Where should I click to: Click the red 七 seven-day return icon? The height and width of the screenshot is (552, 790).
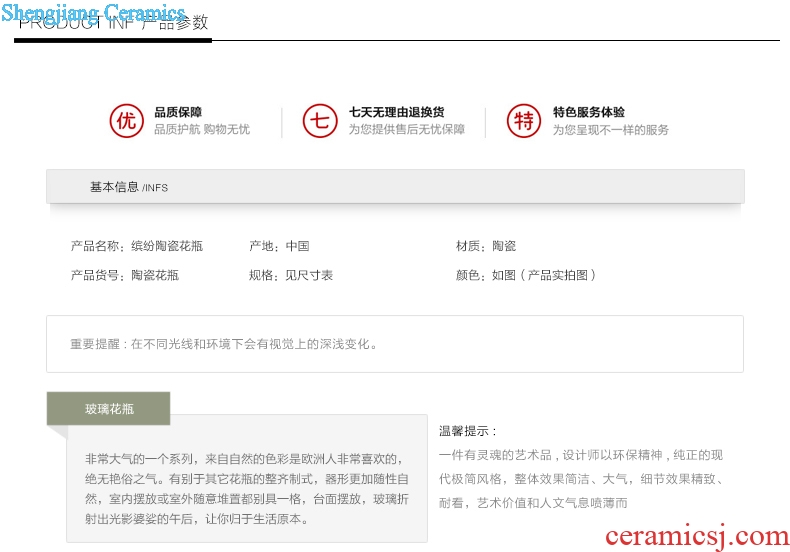click(320, 121)
